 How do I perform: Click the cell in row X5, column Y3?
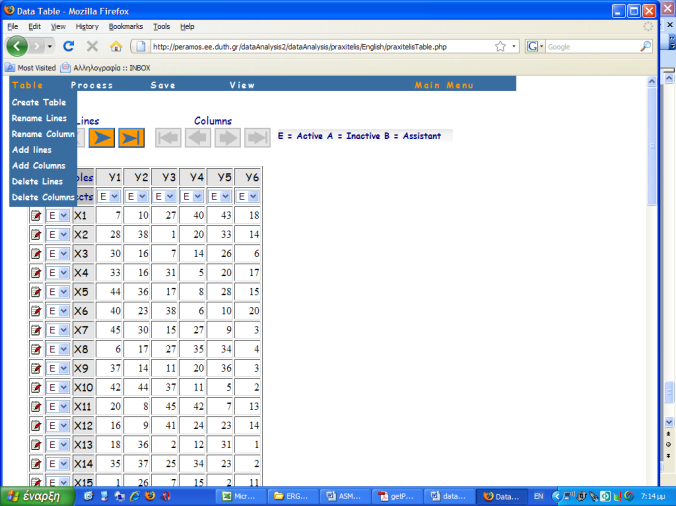166,292
